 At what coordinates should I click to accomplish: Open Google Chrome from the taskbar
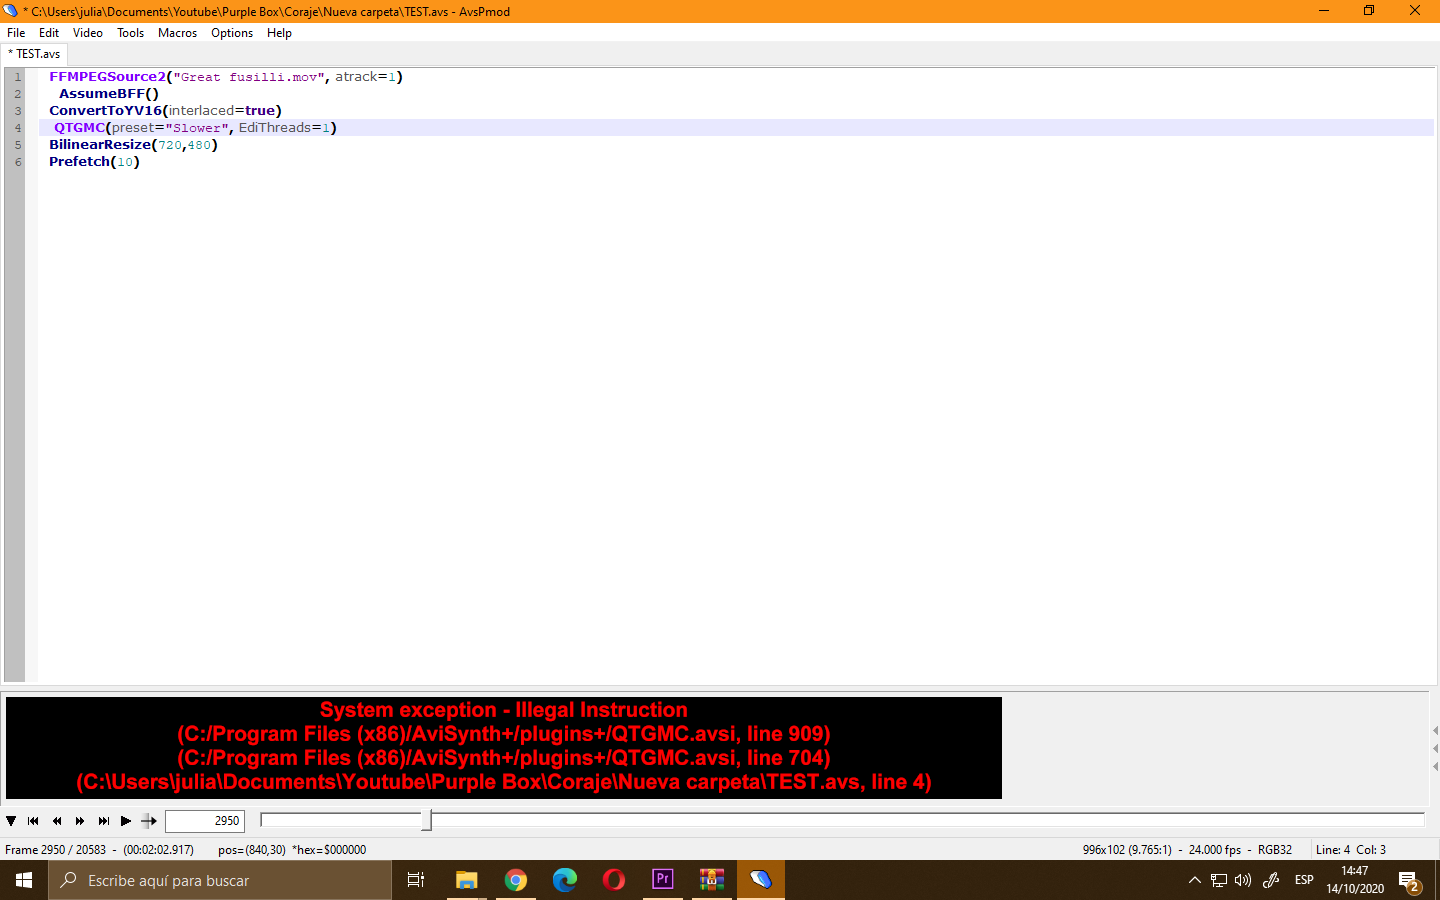pyautogui.click(x=516, y=880)
